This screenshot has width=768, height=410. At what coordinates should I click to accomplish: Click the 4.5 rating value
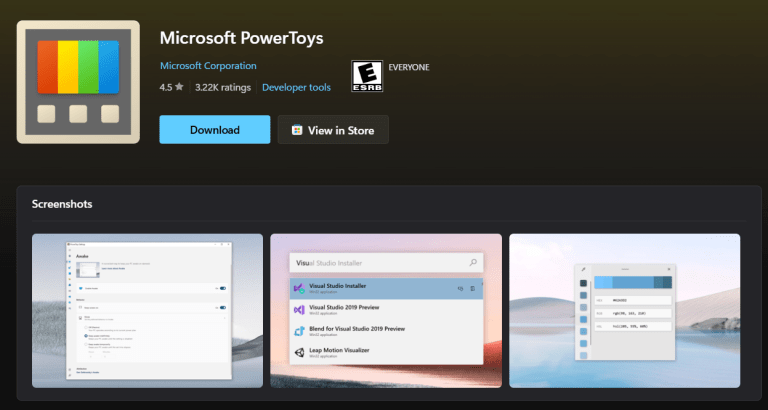166,88
